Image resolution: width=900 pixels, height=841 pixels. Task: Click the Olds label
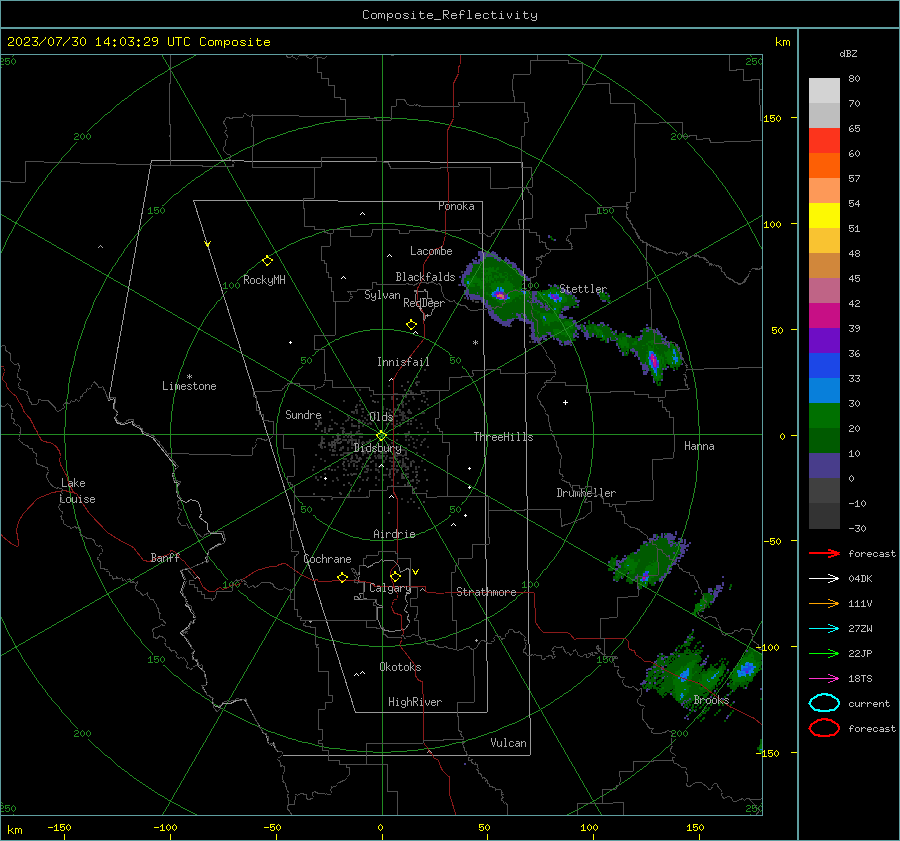[381, 417]
